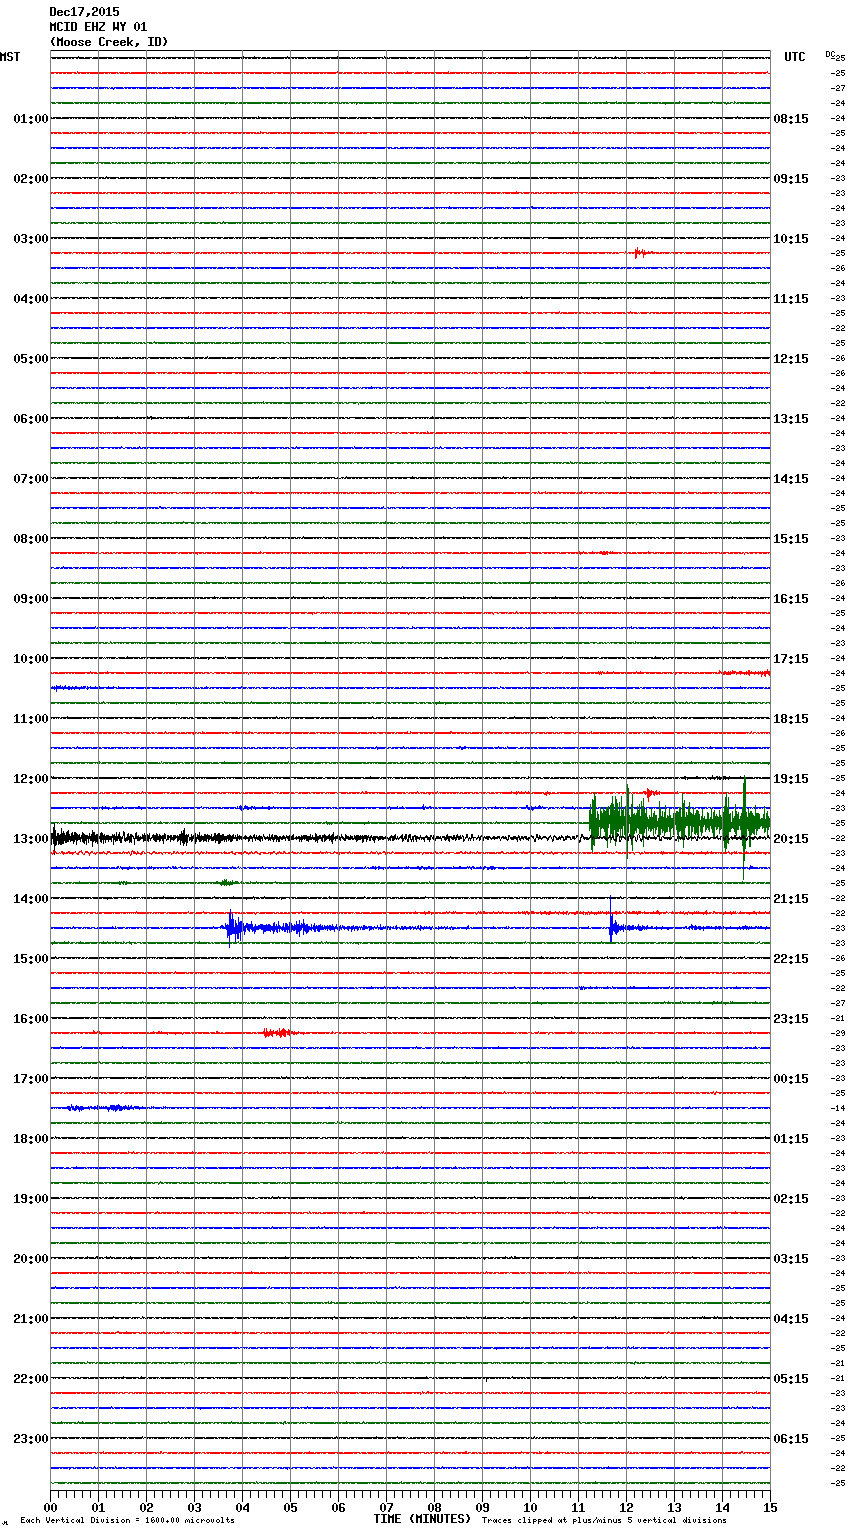Select the 16:00 MST hour label
This screenshot has height=1534, width=850.
point(31,1019)
